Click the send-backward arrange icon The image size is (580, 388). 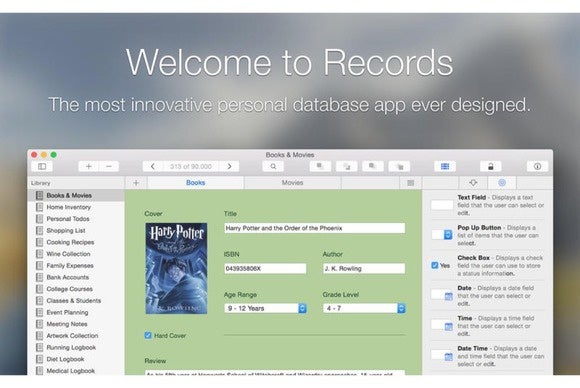(399, 166)
